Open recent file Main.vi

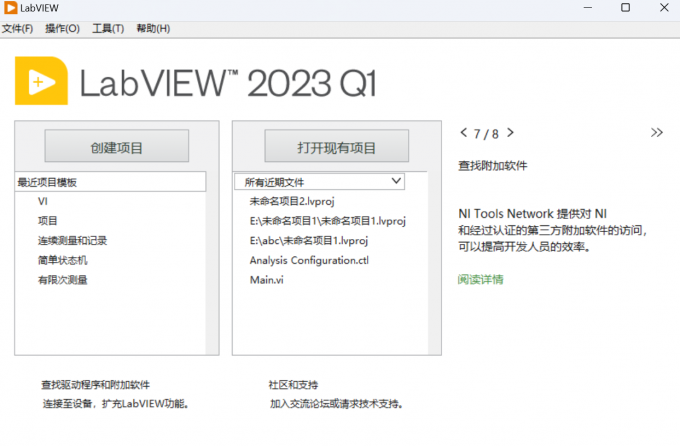tap(267, 280)
